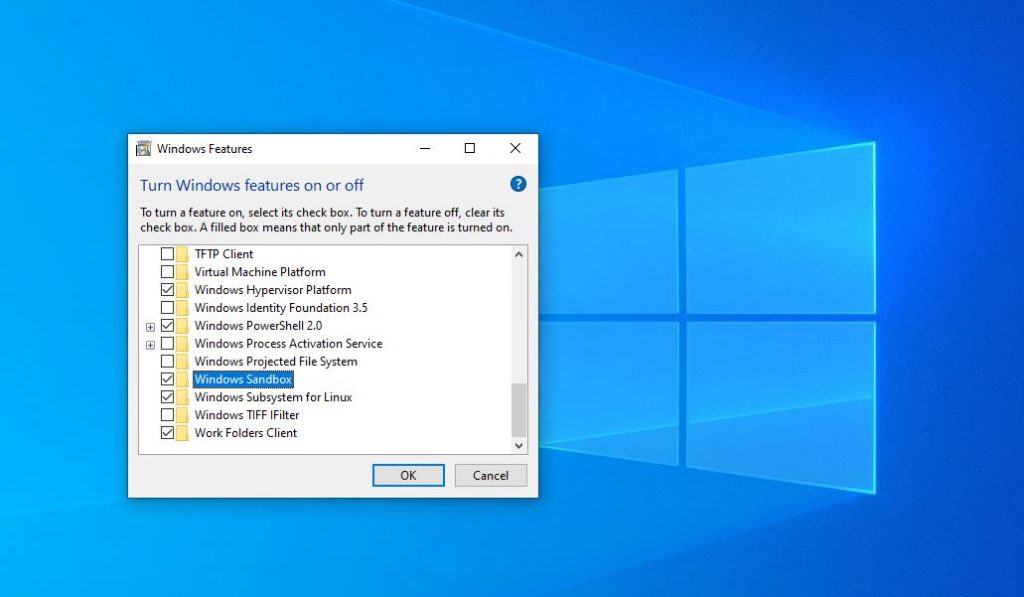Select the TFTP Client label

pos(223,254)
